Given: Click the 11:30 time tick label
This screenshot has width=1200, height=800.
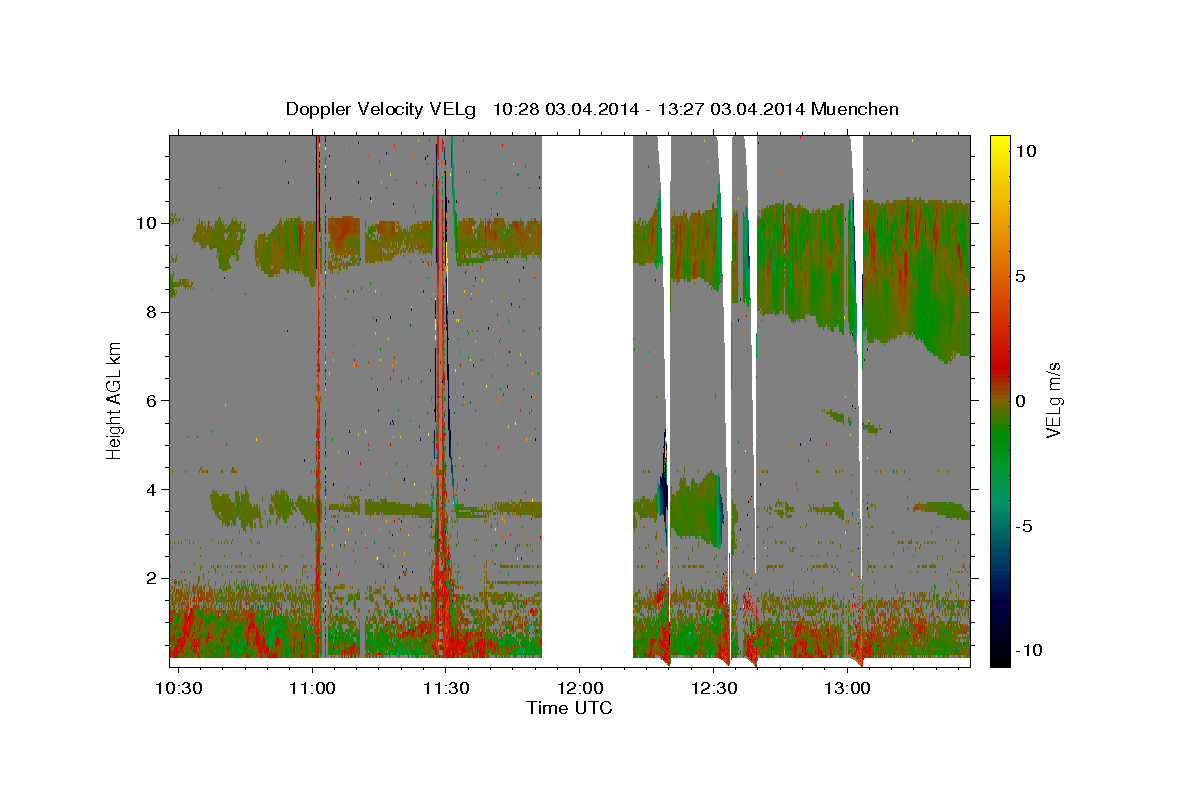Looking at the screenshot, I should (446, 688).
